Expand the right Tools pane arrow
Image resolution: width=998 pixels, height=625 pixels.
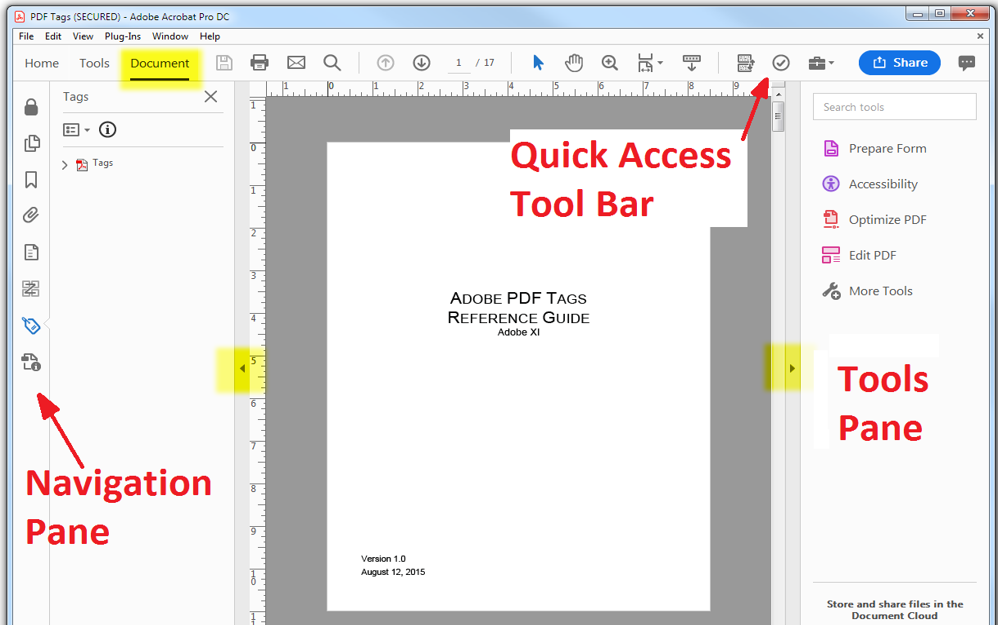coord(791,367)
